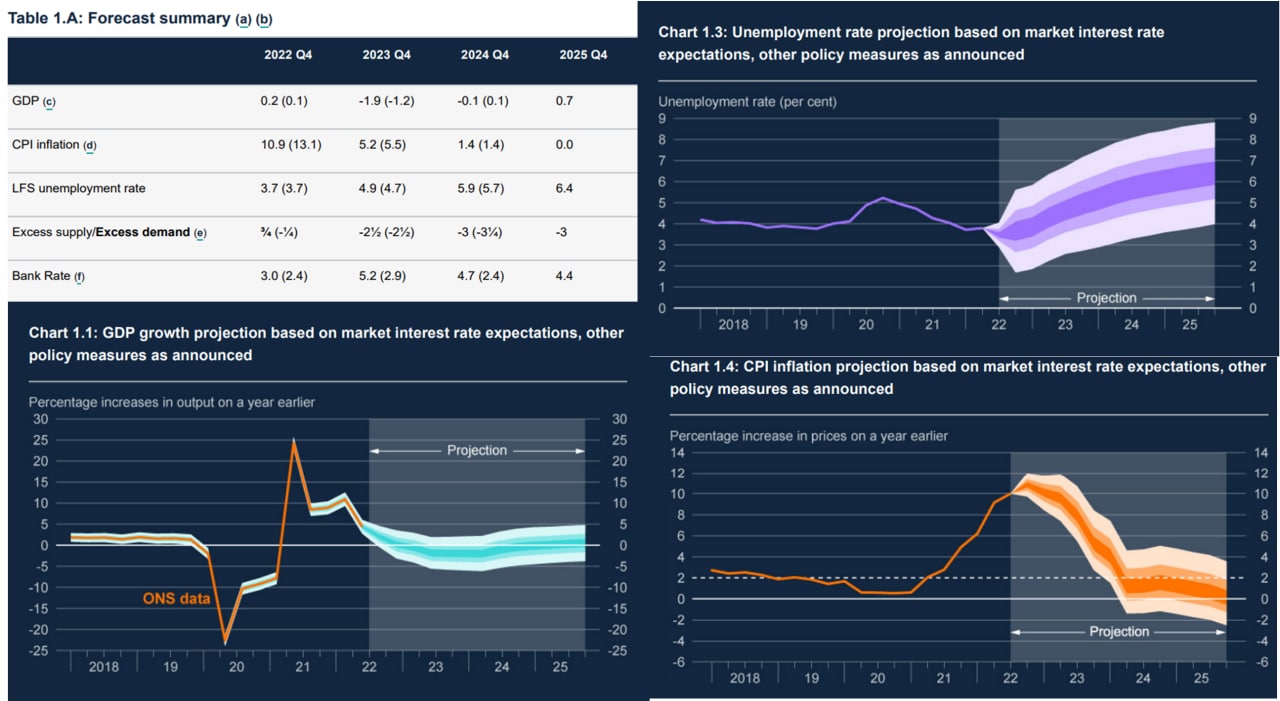This screenshot has width=1280, height=701.
Task: Open footnote (d) beside CPI inflation
Action: pyautogui.click(x=90, y=145)
